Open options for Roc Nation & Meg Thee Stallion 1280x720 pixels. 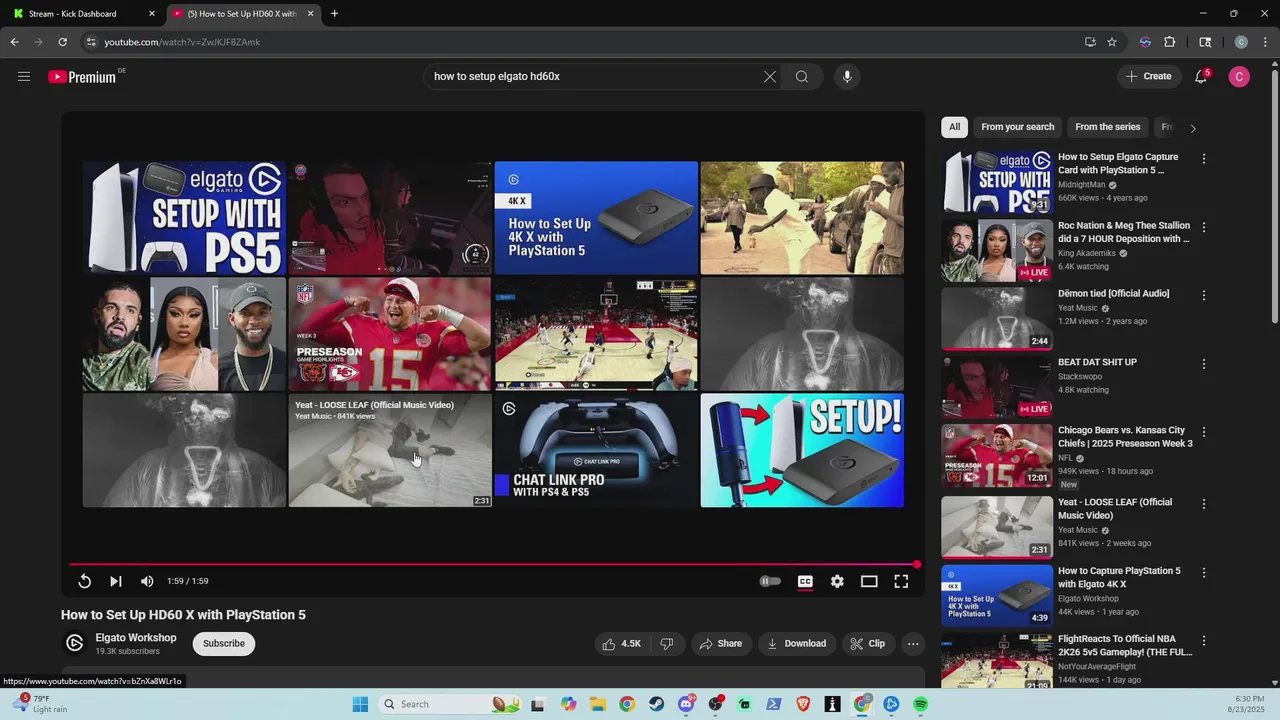(1204, 227)
